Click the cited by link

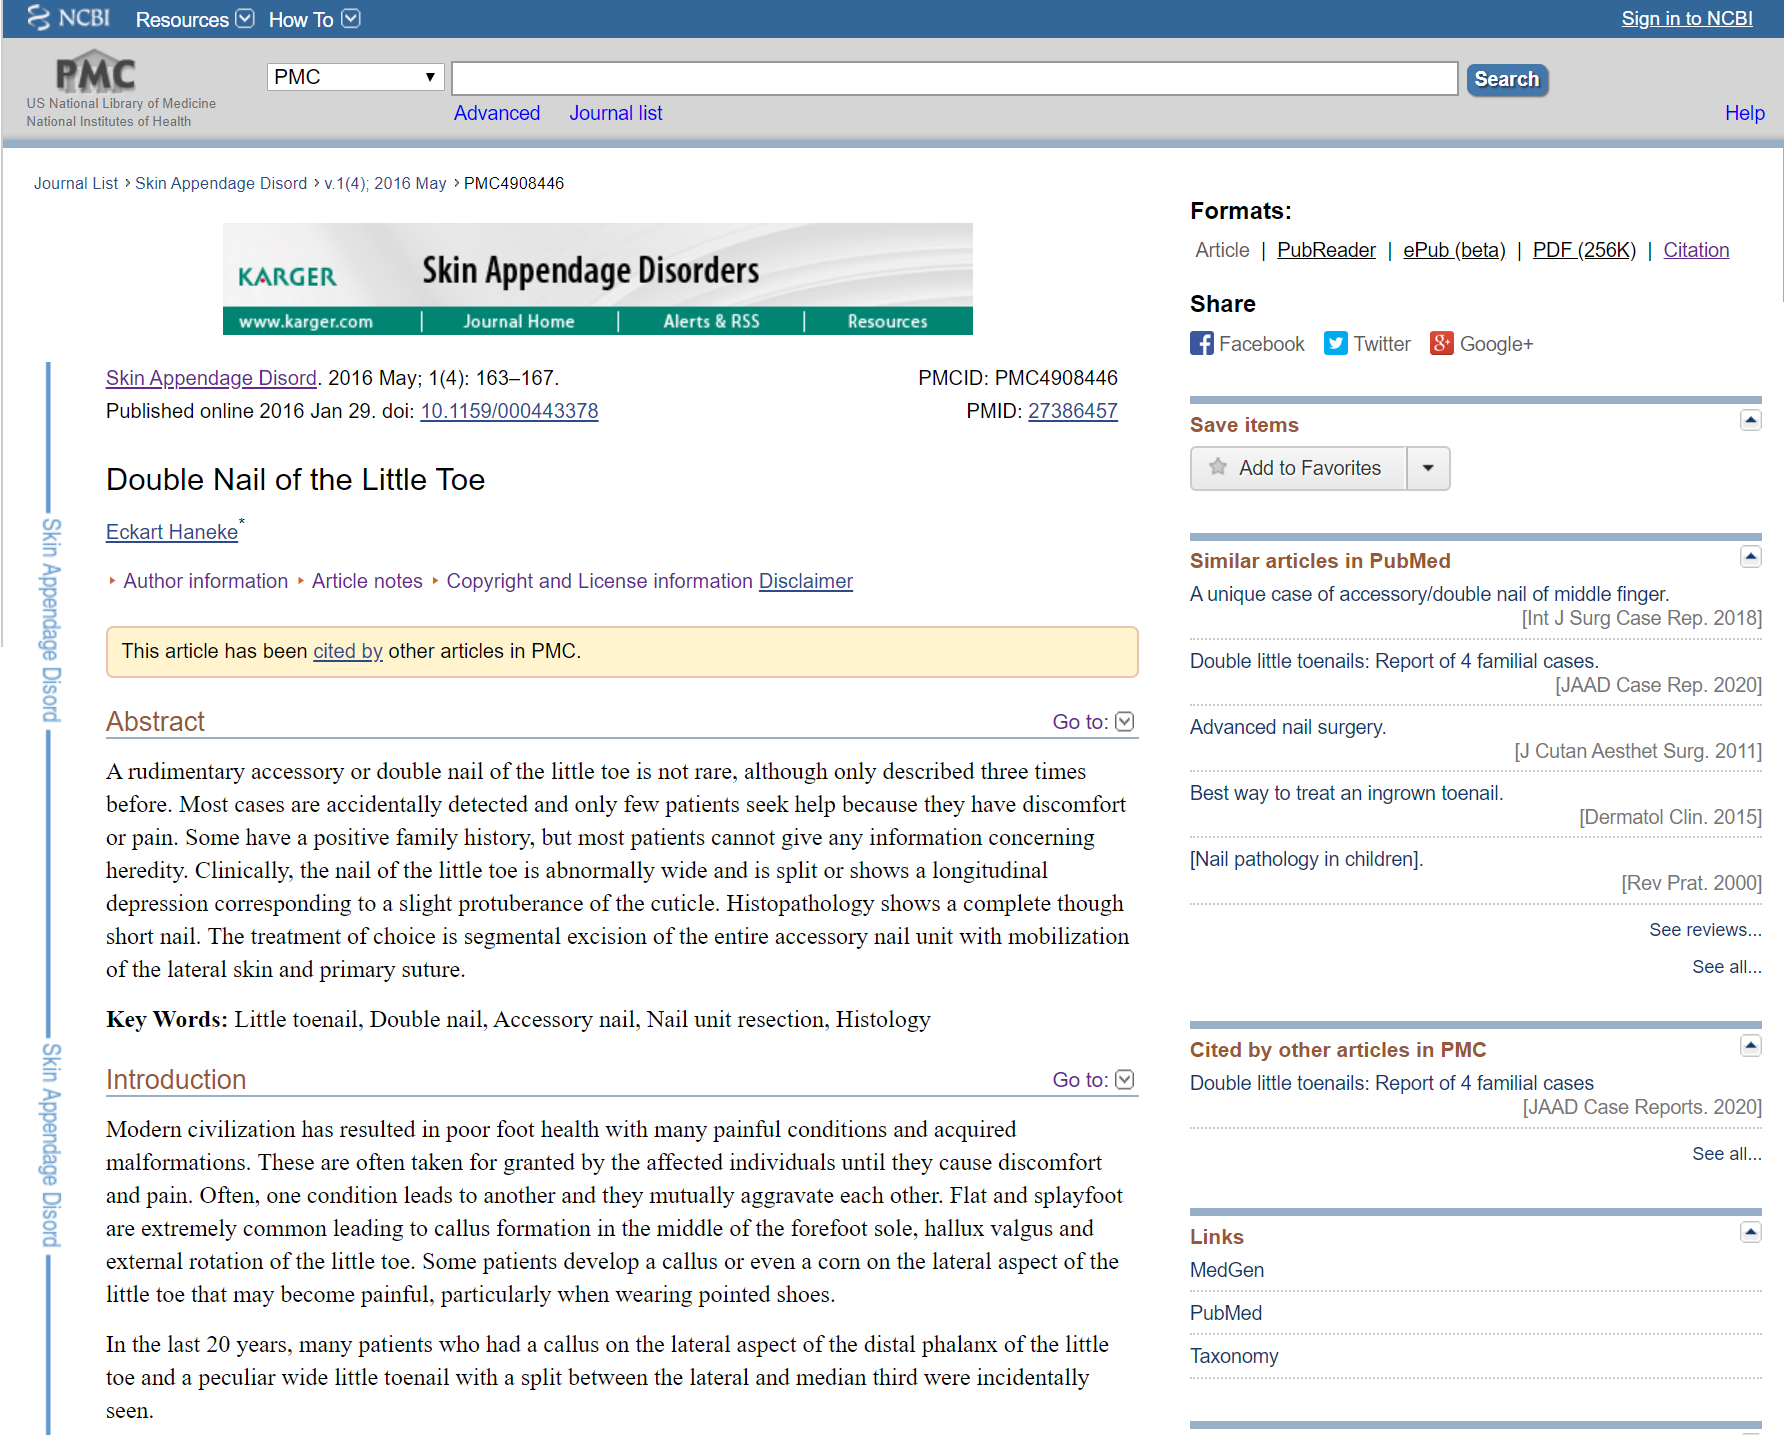(348, 651)
